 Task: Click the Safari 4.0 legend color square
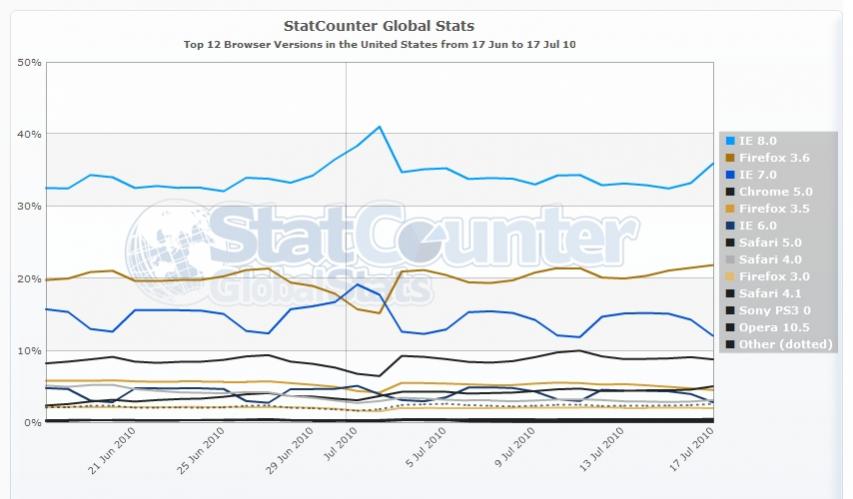(x=729, y=259)
